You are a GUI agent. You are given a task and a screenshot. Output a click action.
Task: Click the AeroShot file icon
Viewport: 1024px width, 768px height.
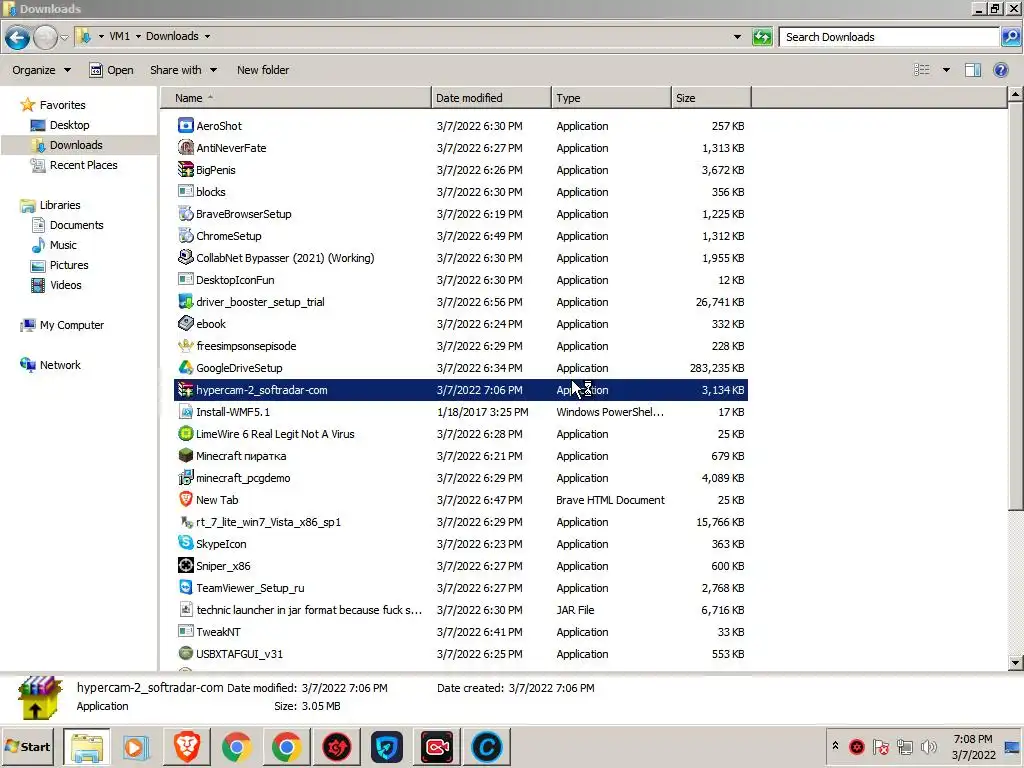(185, 125)
